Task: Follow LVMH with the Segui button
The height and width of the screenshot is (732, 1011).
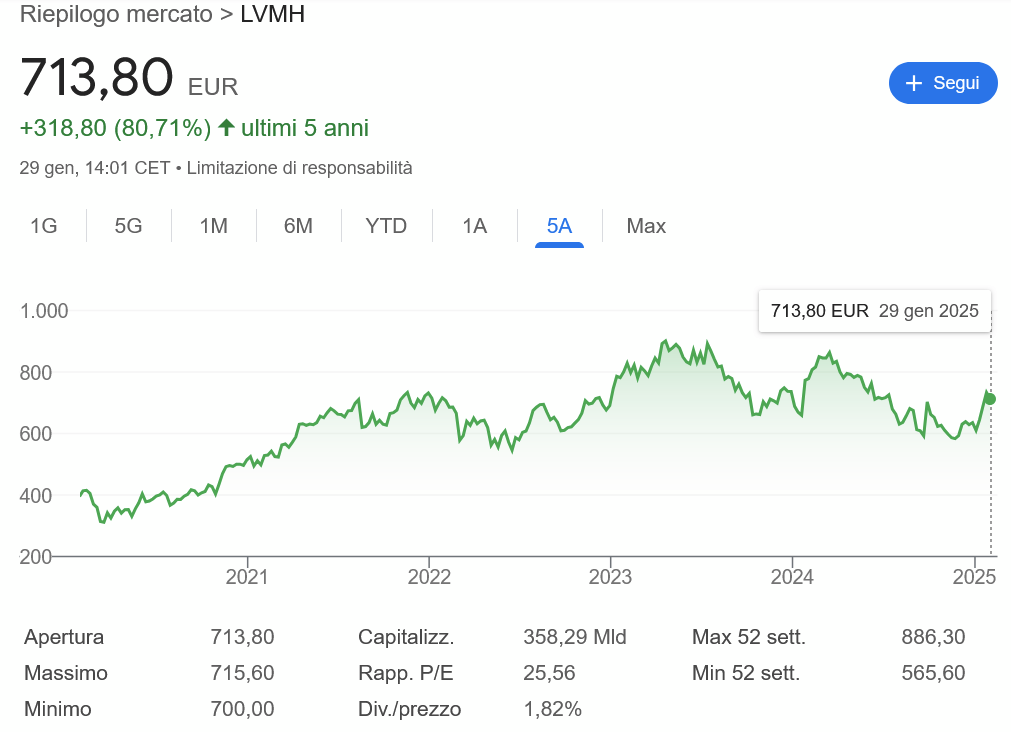Action: click(x=943, y=83)
